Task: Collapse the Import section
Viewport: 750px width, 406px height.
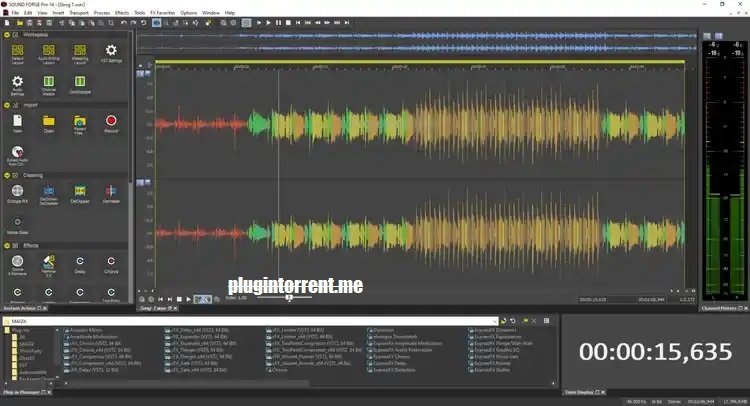Action: pos(7,105)
